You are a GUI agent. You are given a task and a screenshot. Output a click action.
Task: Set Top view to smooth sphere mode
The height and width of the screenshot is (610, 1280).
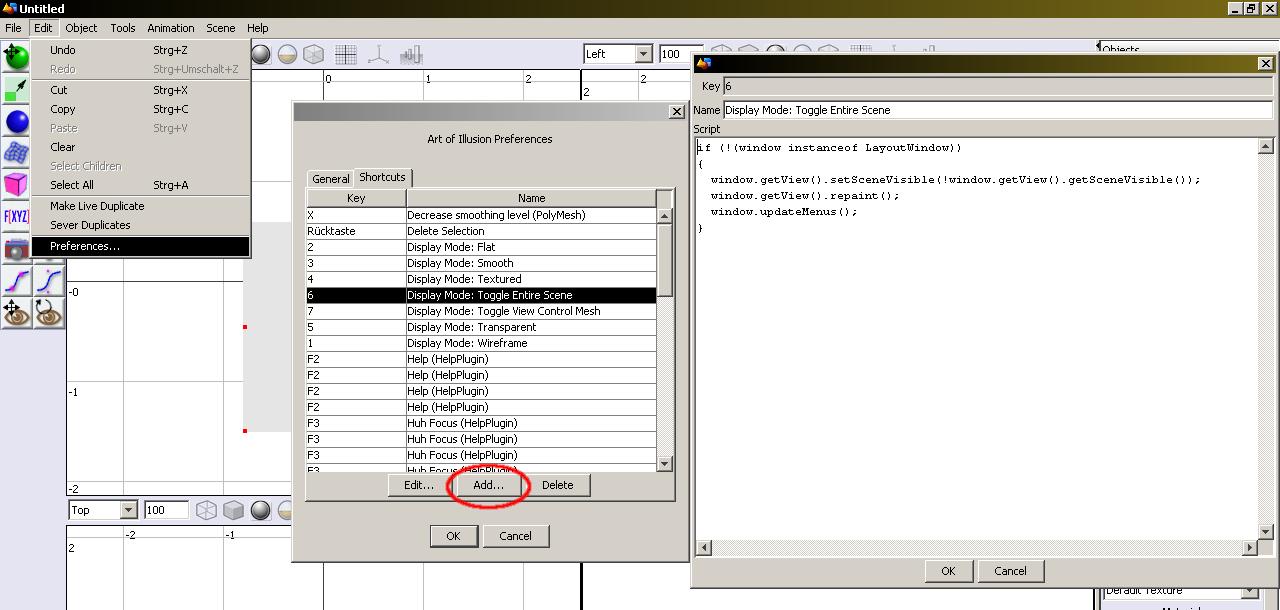261,510
